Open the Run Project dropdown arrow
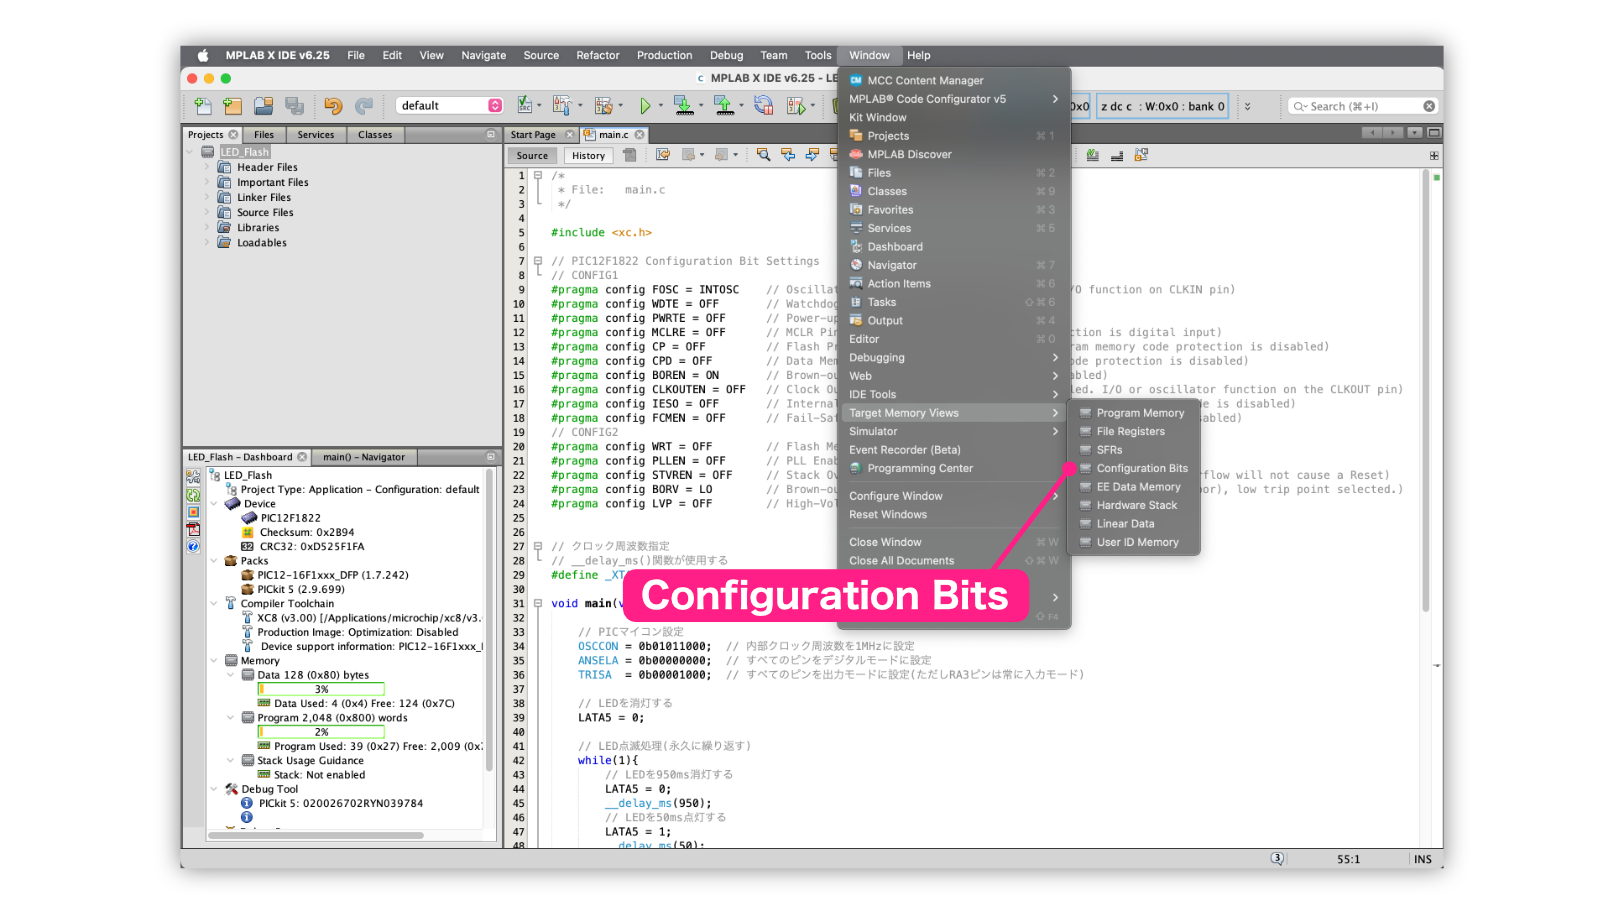Image resolution: width=1624 pixels, height=914 pixels. 661,105
